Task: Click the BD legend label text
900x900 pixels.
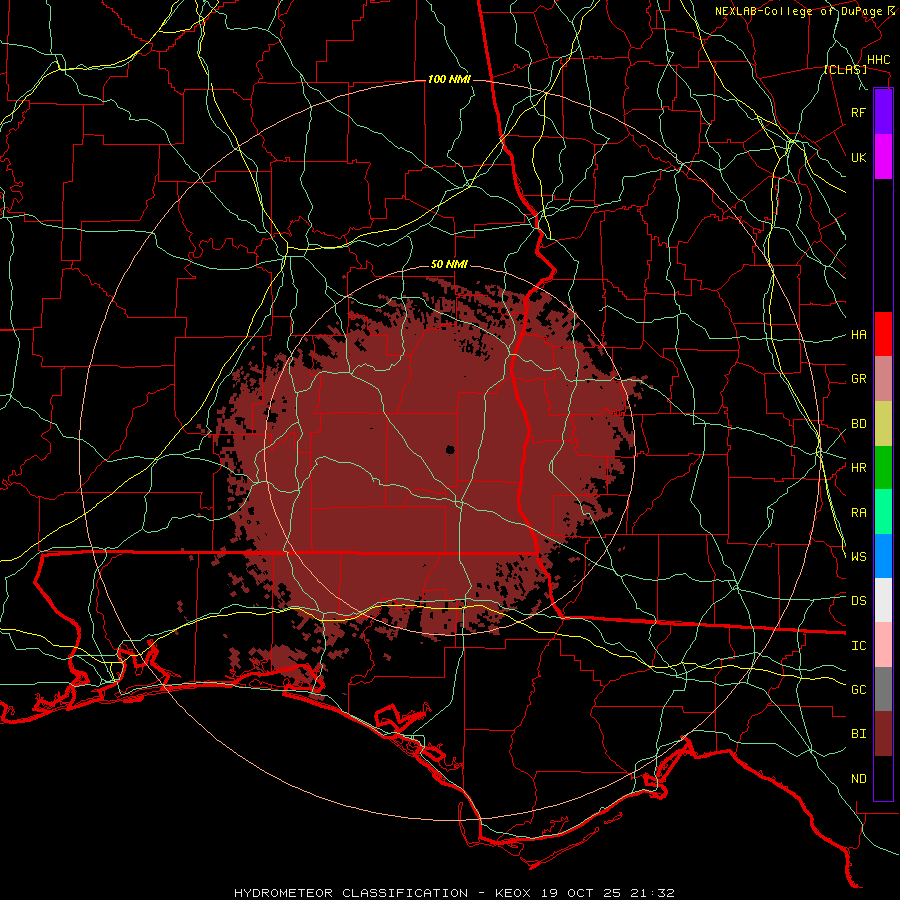Action: [858, 424]
